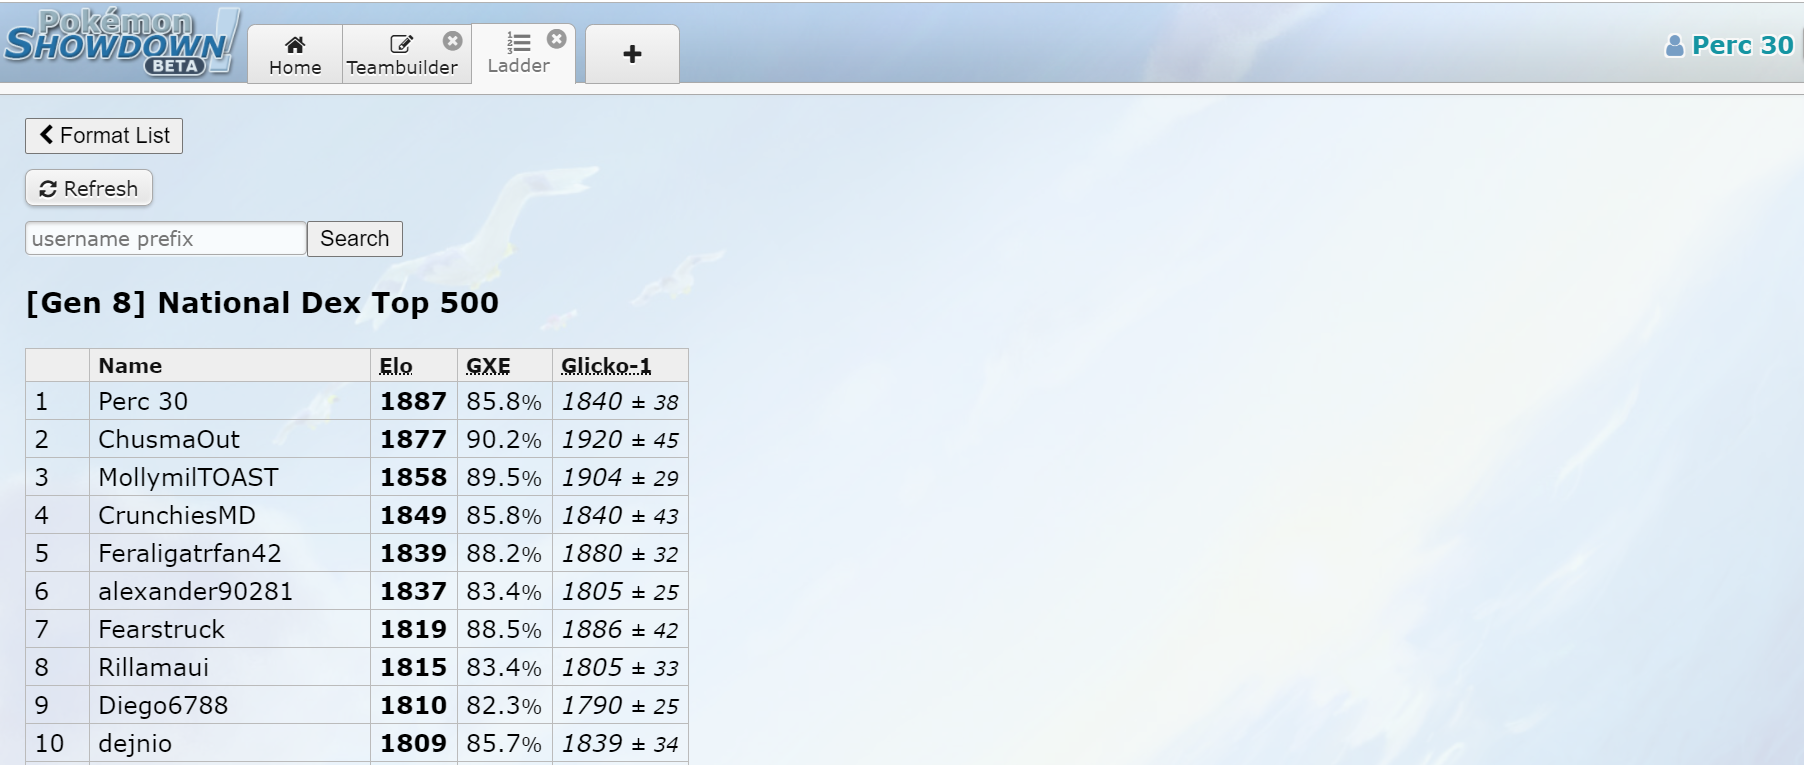Click the Glicko-1 value 1880 ± 32

[x=620, y=554]
